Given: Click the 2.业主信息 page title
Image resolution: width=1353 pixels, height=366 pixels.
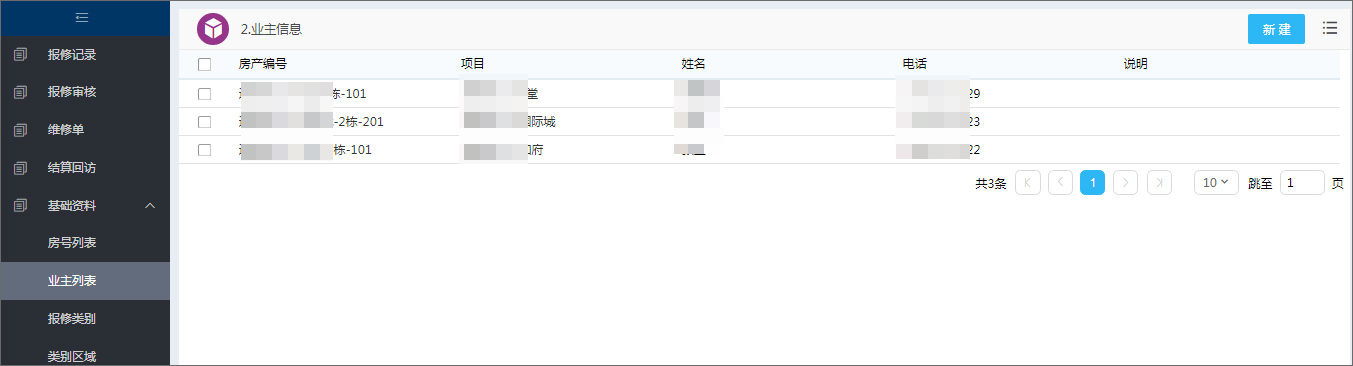Looking at the screenshot, I should (271, 29).
